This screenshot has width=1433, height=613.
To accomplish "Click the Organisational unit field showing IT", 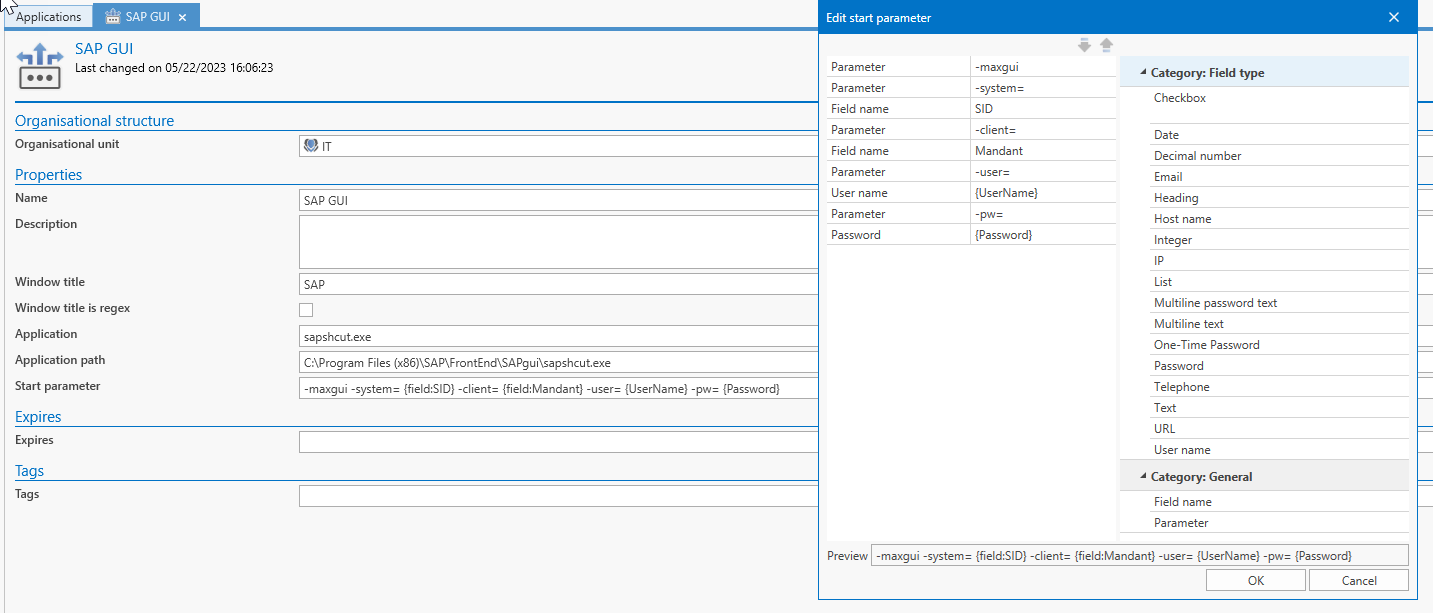I will click(x=558, y=146).
